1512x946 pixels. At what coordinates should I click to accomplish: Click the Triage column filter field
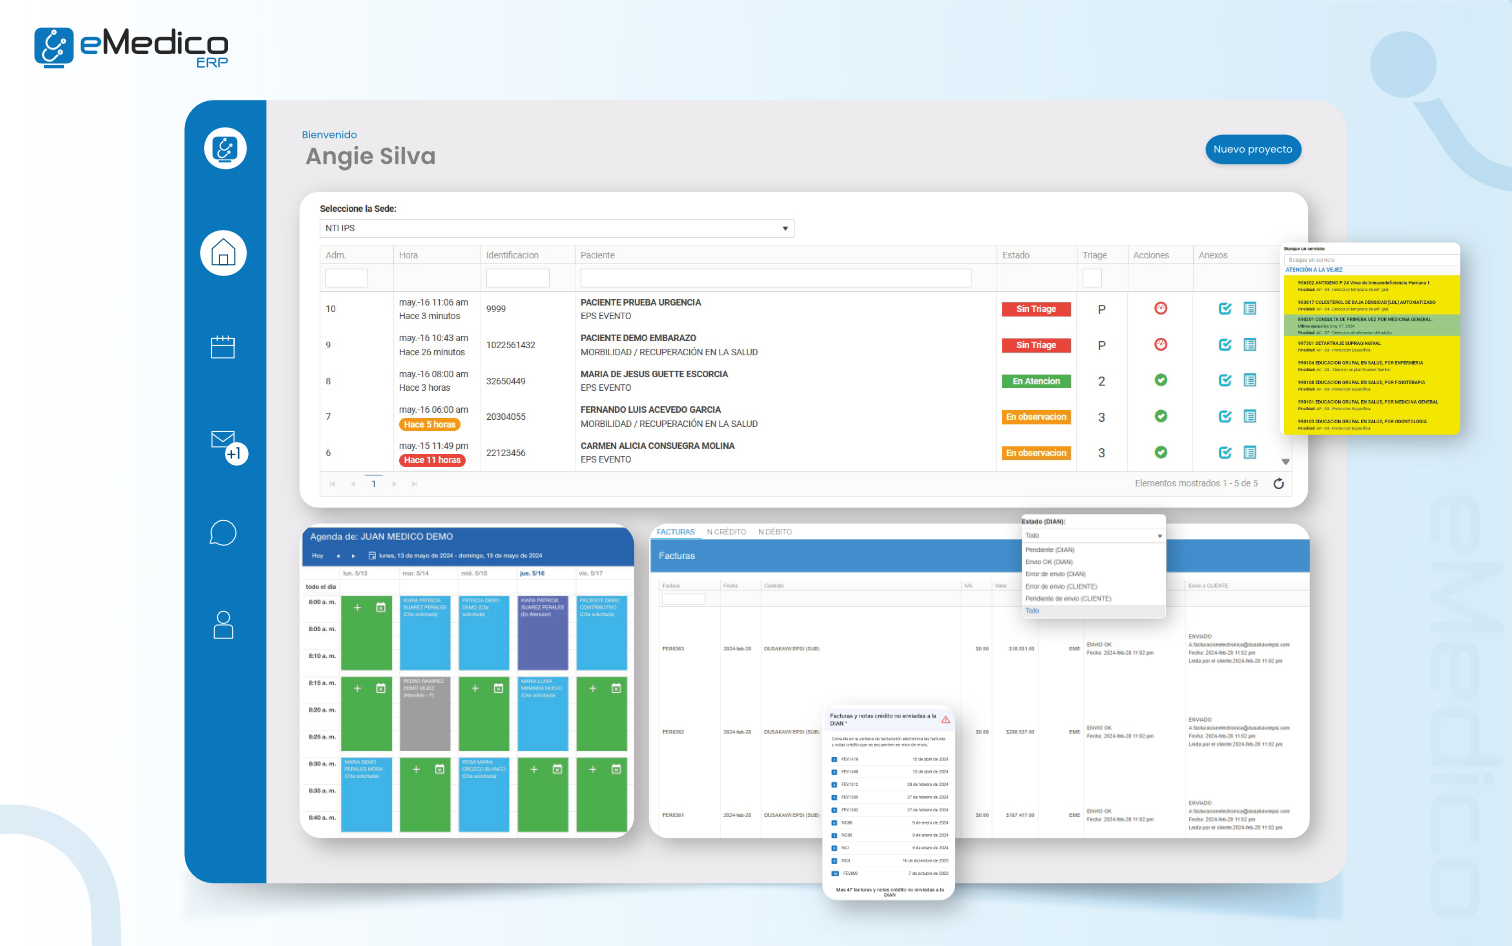[1092, 278]
